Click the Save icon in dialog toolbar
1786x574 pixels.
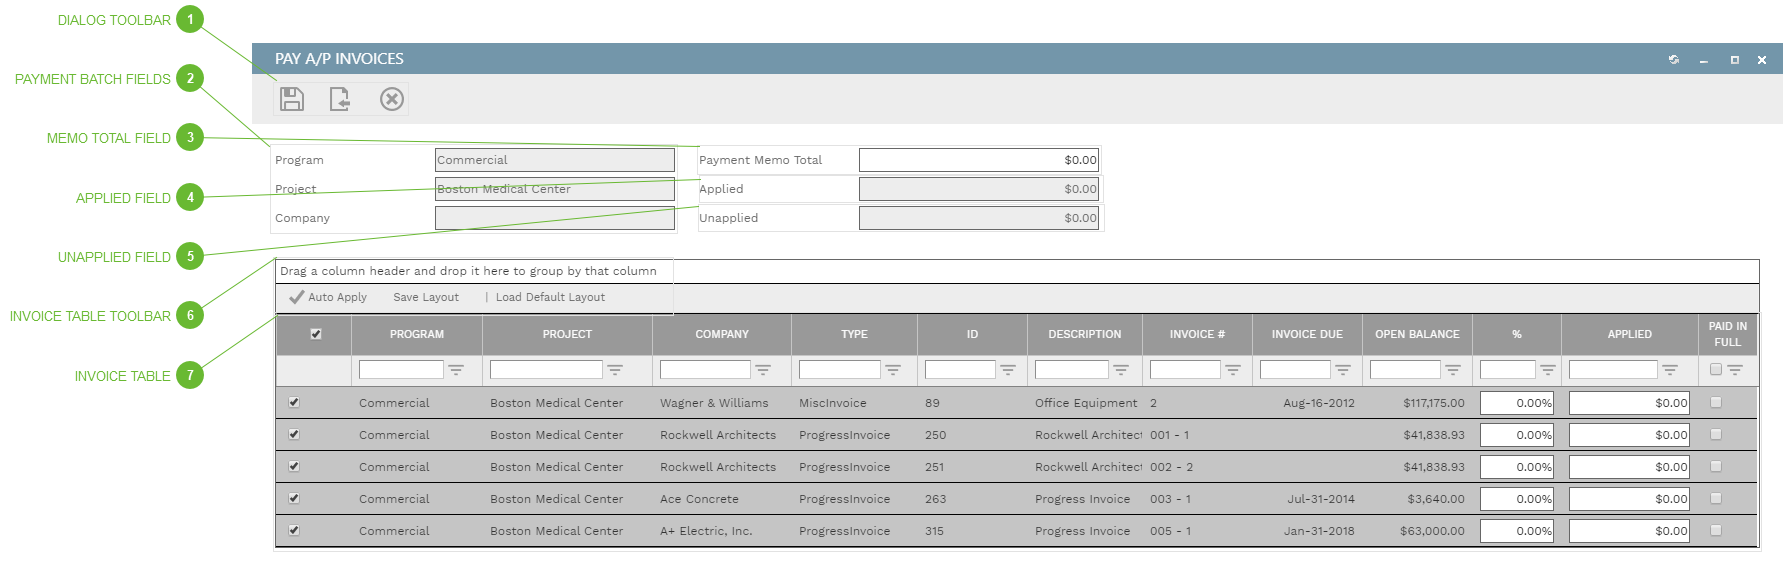coord(292,99)
